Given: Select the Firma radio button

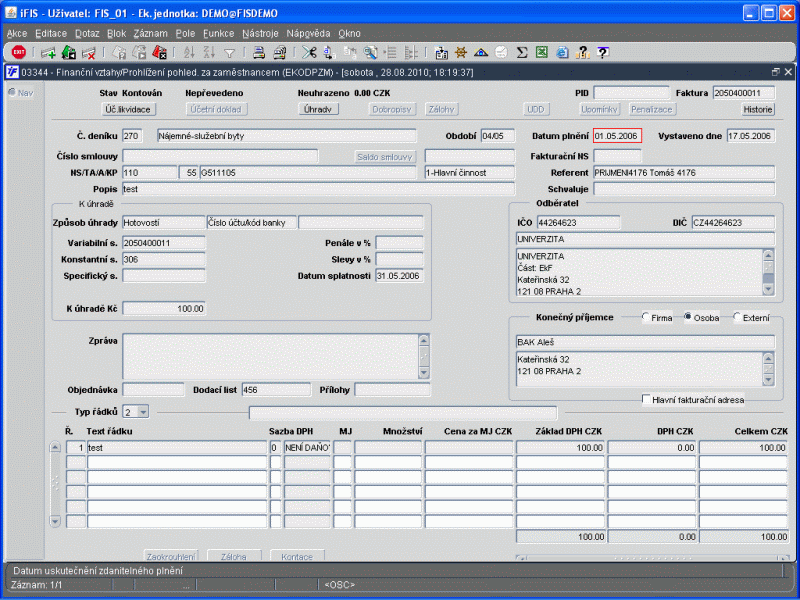Looking at the screenshot, I should (647, 318).
